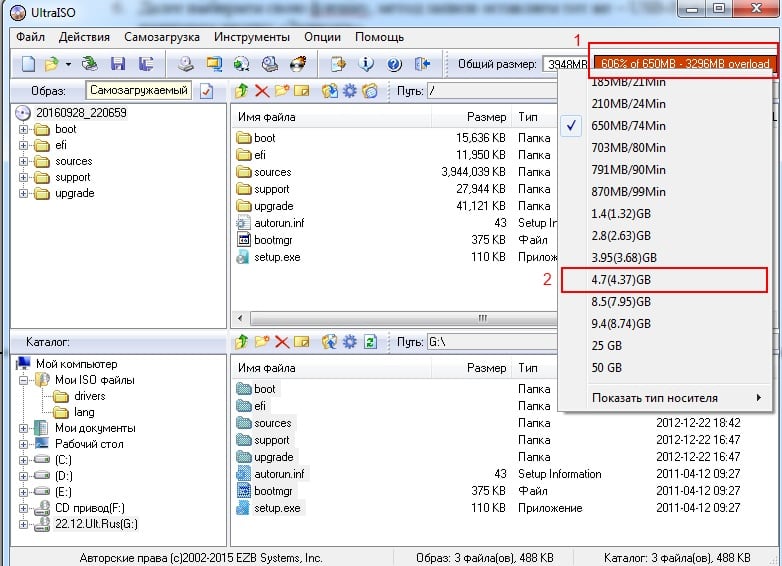782x566 pixels.
Task: Expand the sources folder in image tree
Action: [x=23, y=162]
